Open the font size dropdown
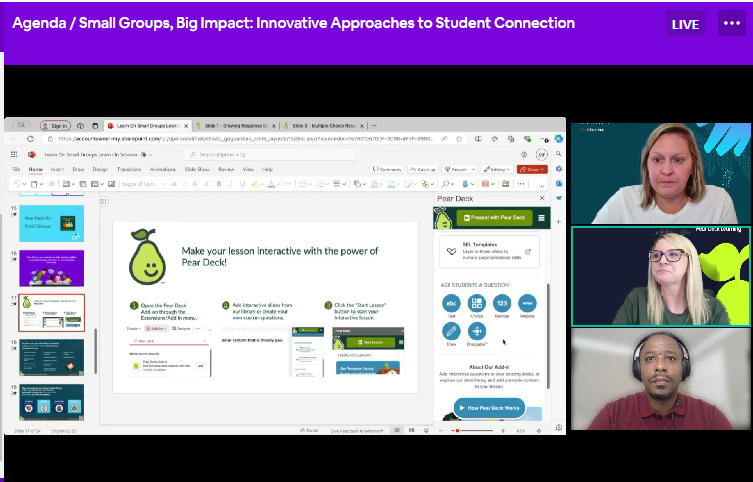The image size is (753, 482). point(178,184)
